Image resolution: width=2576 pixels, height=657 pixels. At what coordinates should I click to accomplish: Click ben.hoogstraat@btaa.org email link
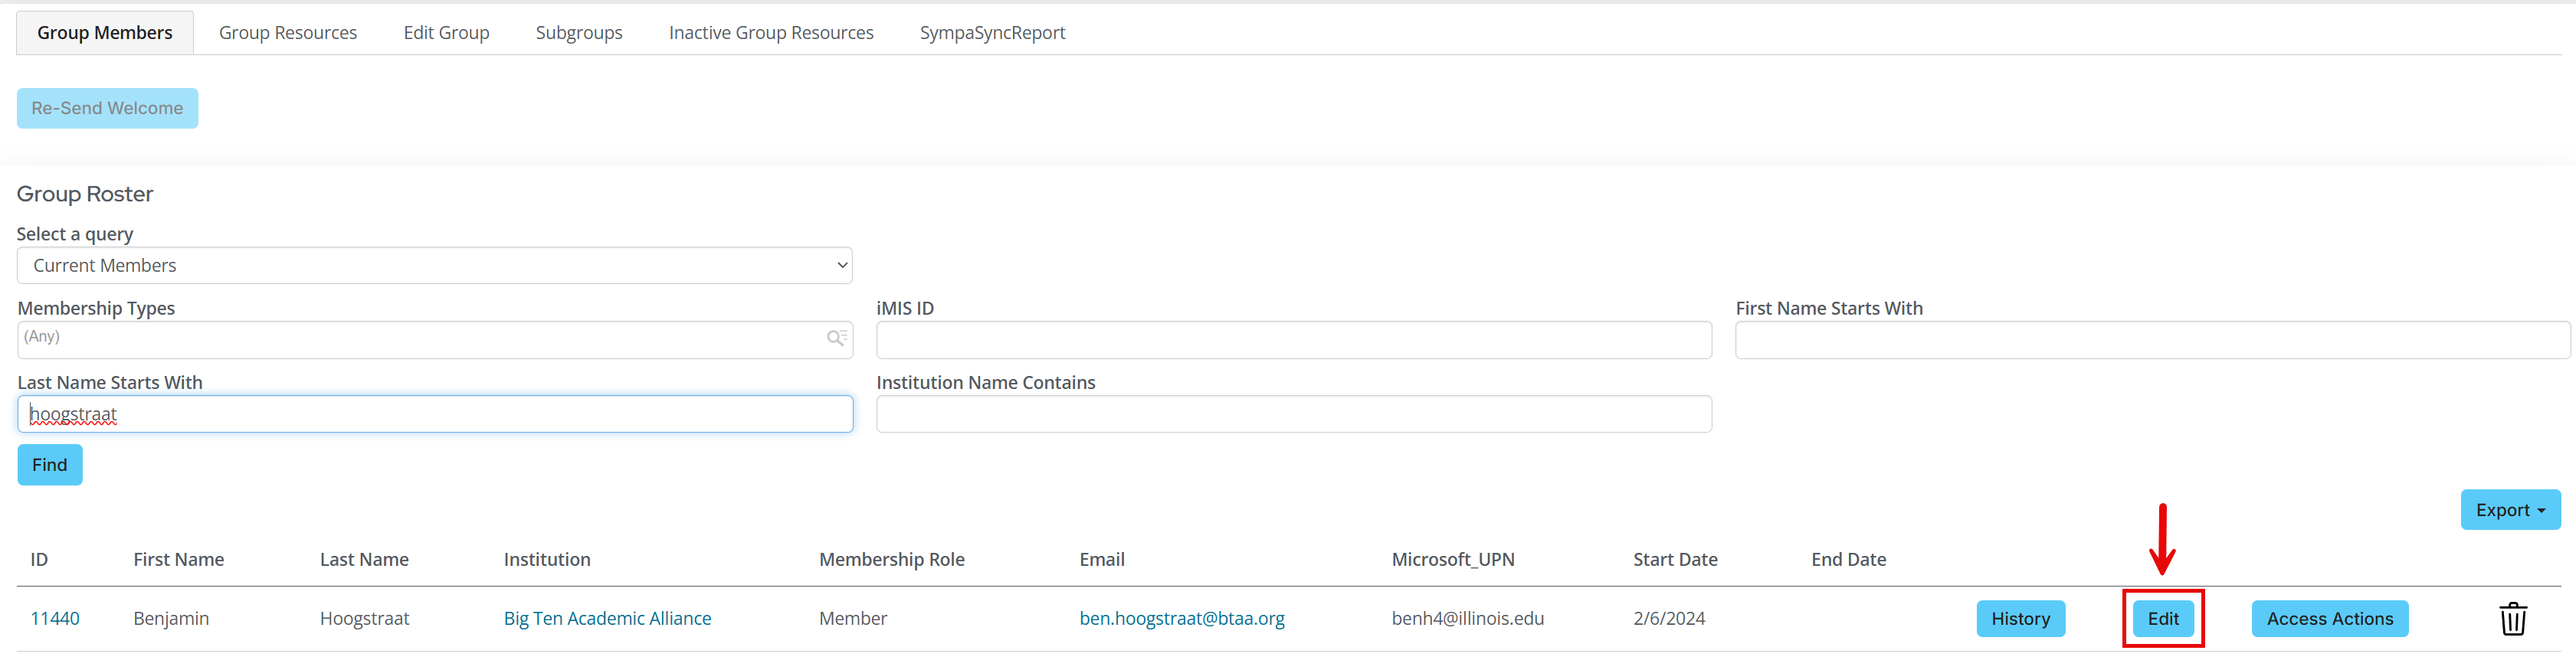click(1182, 619)
